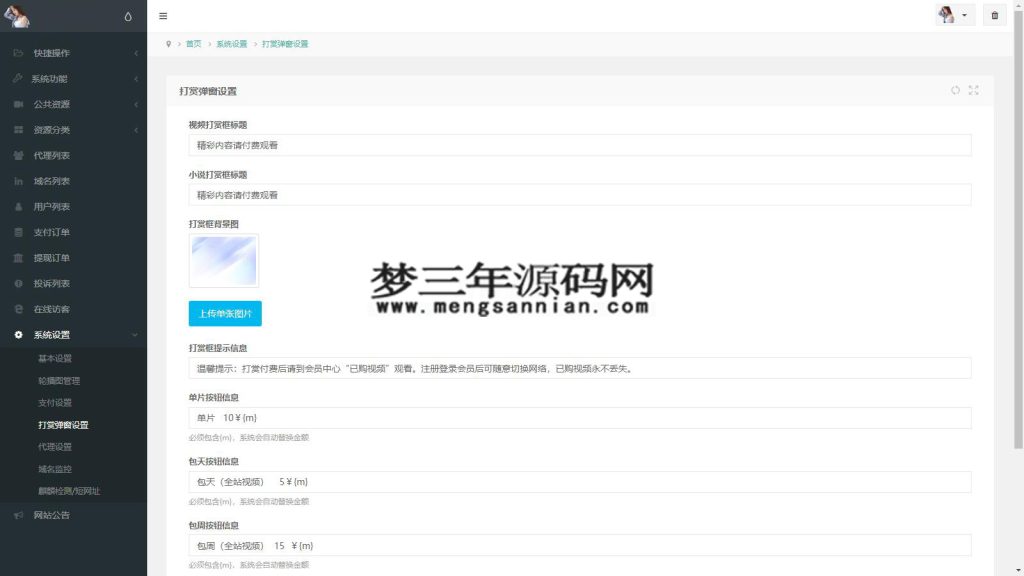Click the gear icon next to 系统设置

15,335
